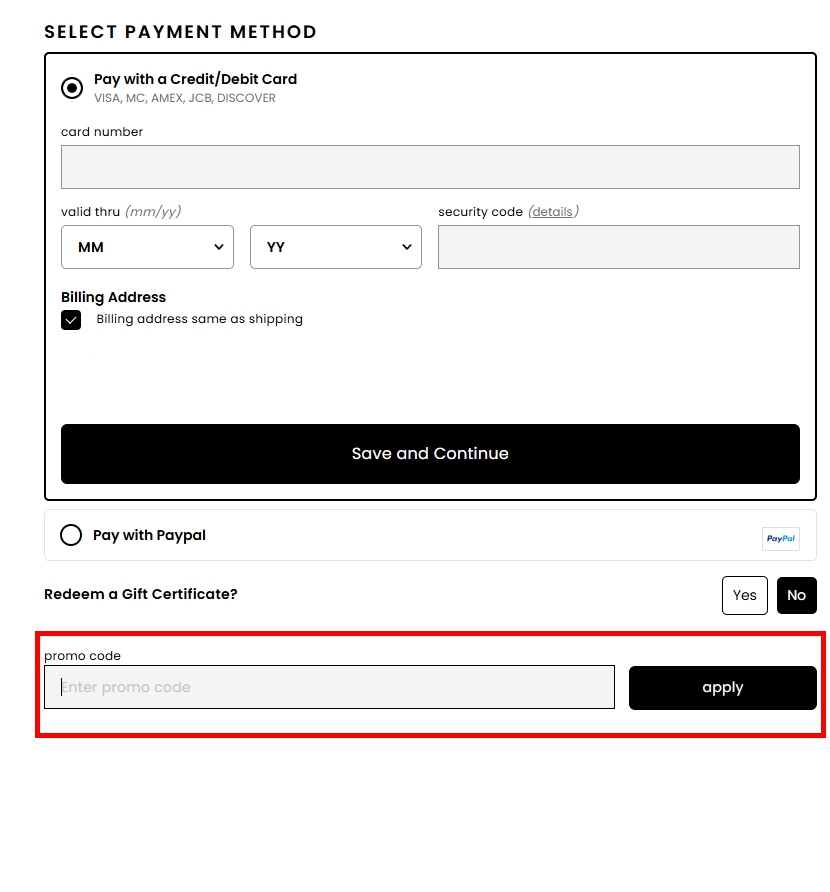Click the "Pay with a Credit/Debit Card" label

point(195,79)
